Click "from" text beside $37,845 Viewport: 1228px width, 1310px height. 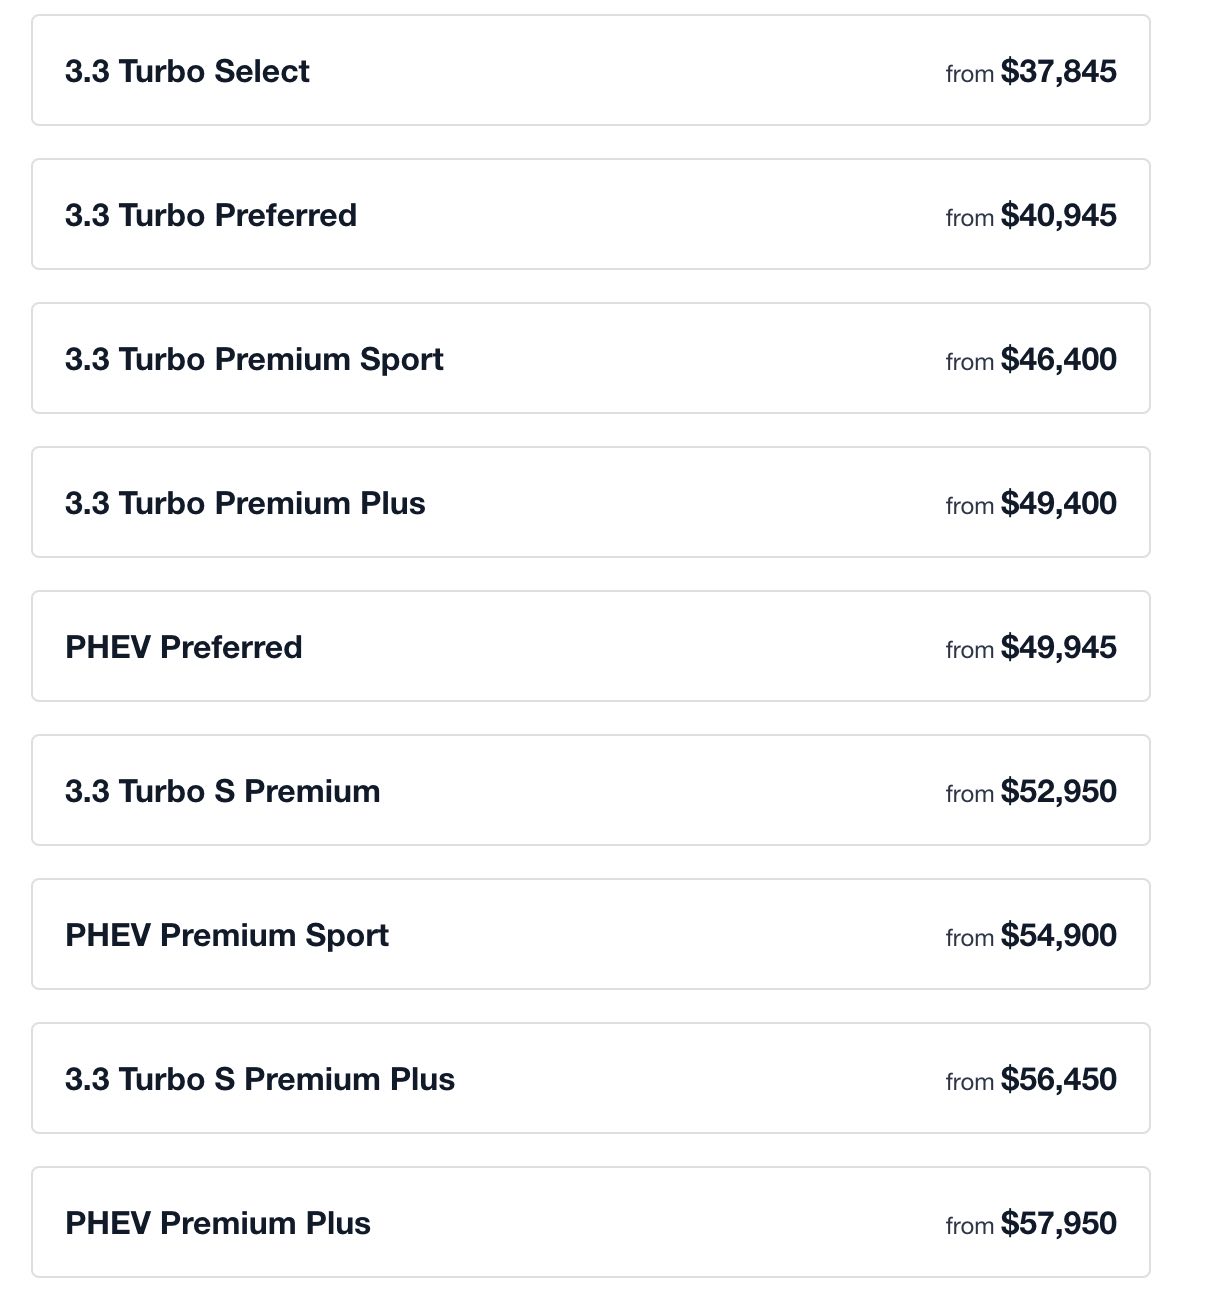(x=969, y=74)
